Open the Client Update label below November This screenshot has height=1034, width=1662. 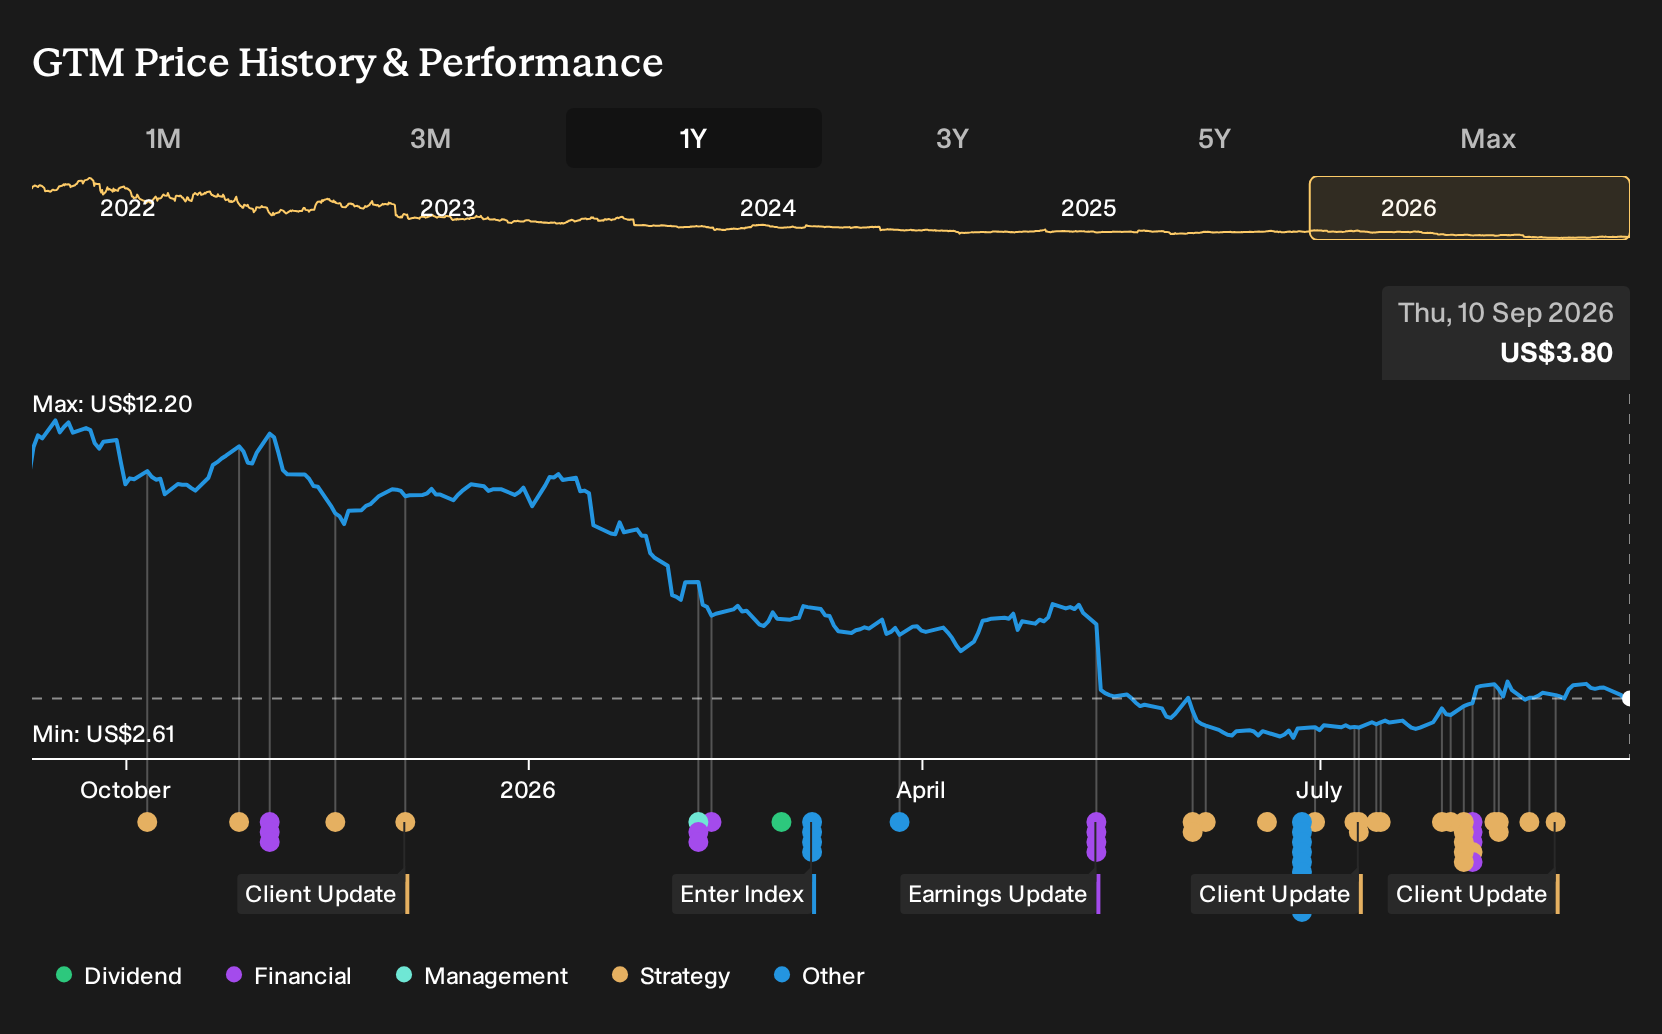coord(323,894)
